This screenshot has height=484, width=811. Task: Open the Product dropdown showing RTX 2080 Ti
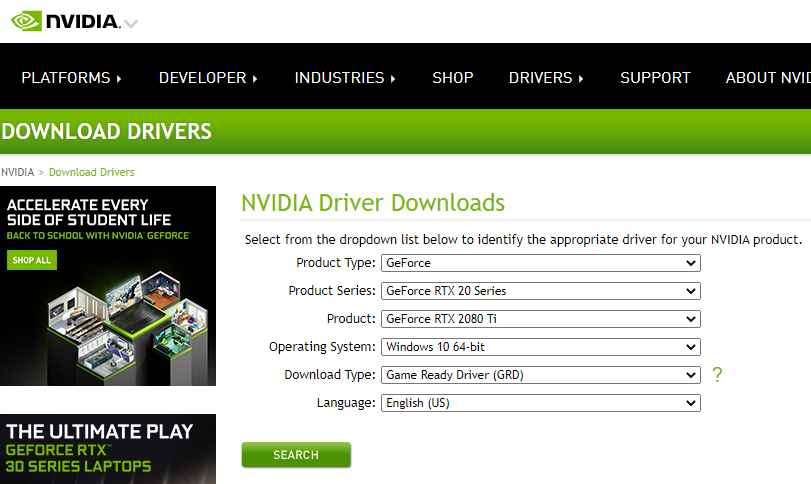(x=540, y=319)
